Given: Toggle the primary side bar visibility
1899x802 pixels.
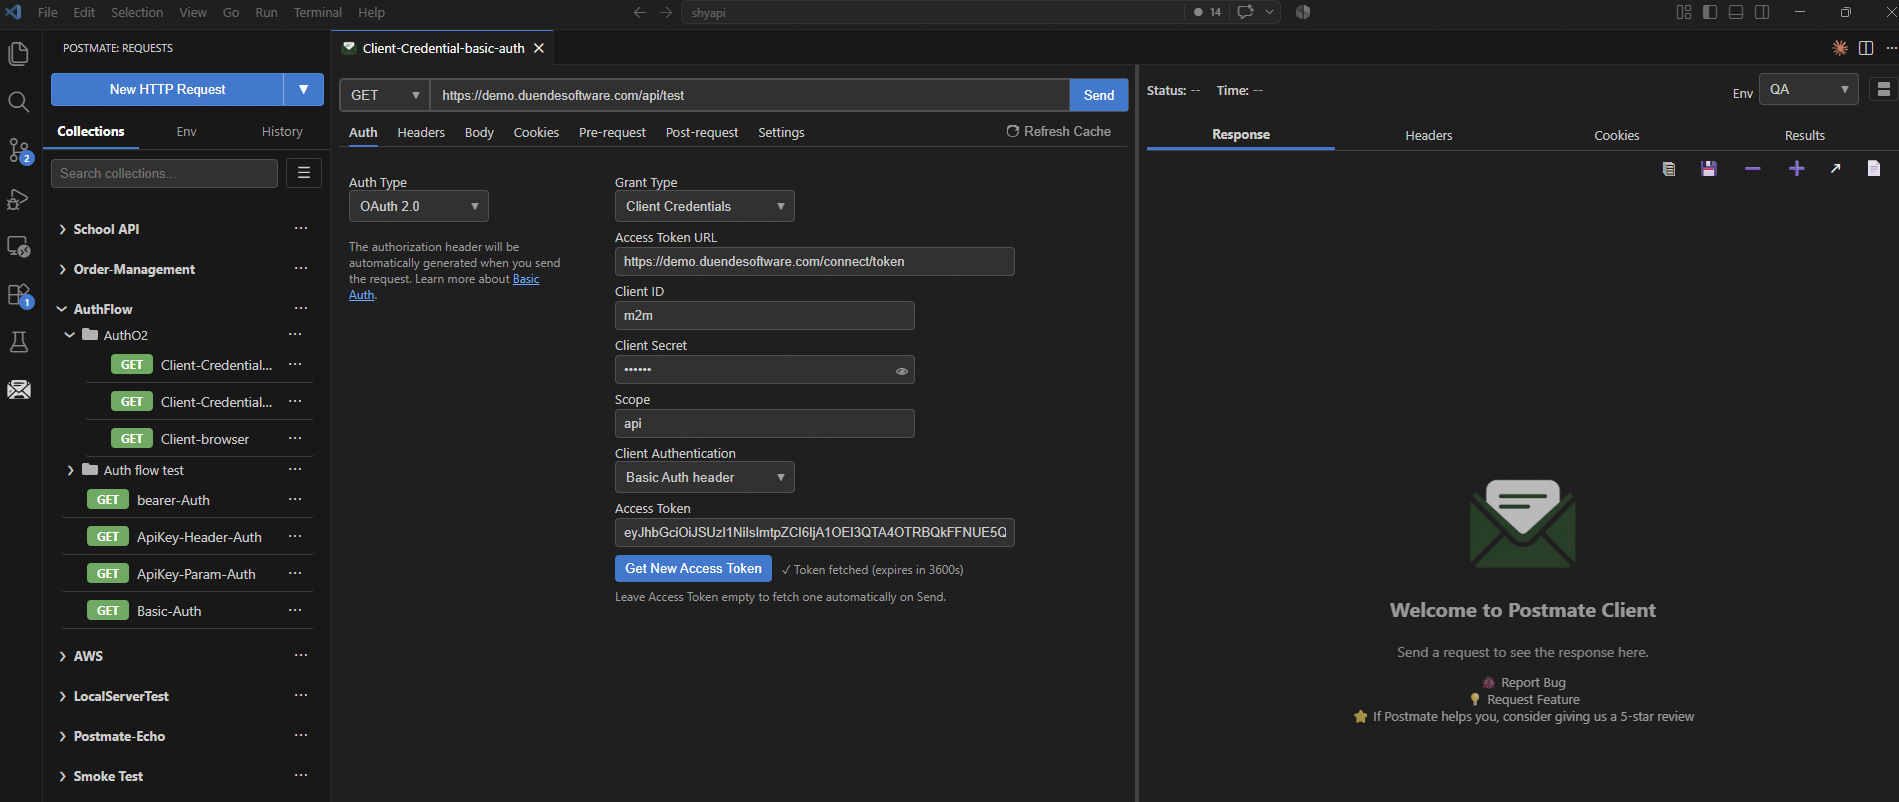Looking at the screenshot, I should (1710, 12).
